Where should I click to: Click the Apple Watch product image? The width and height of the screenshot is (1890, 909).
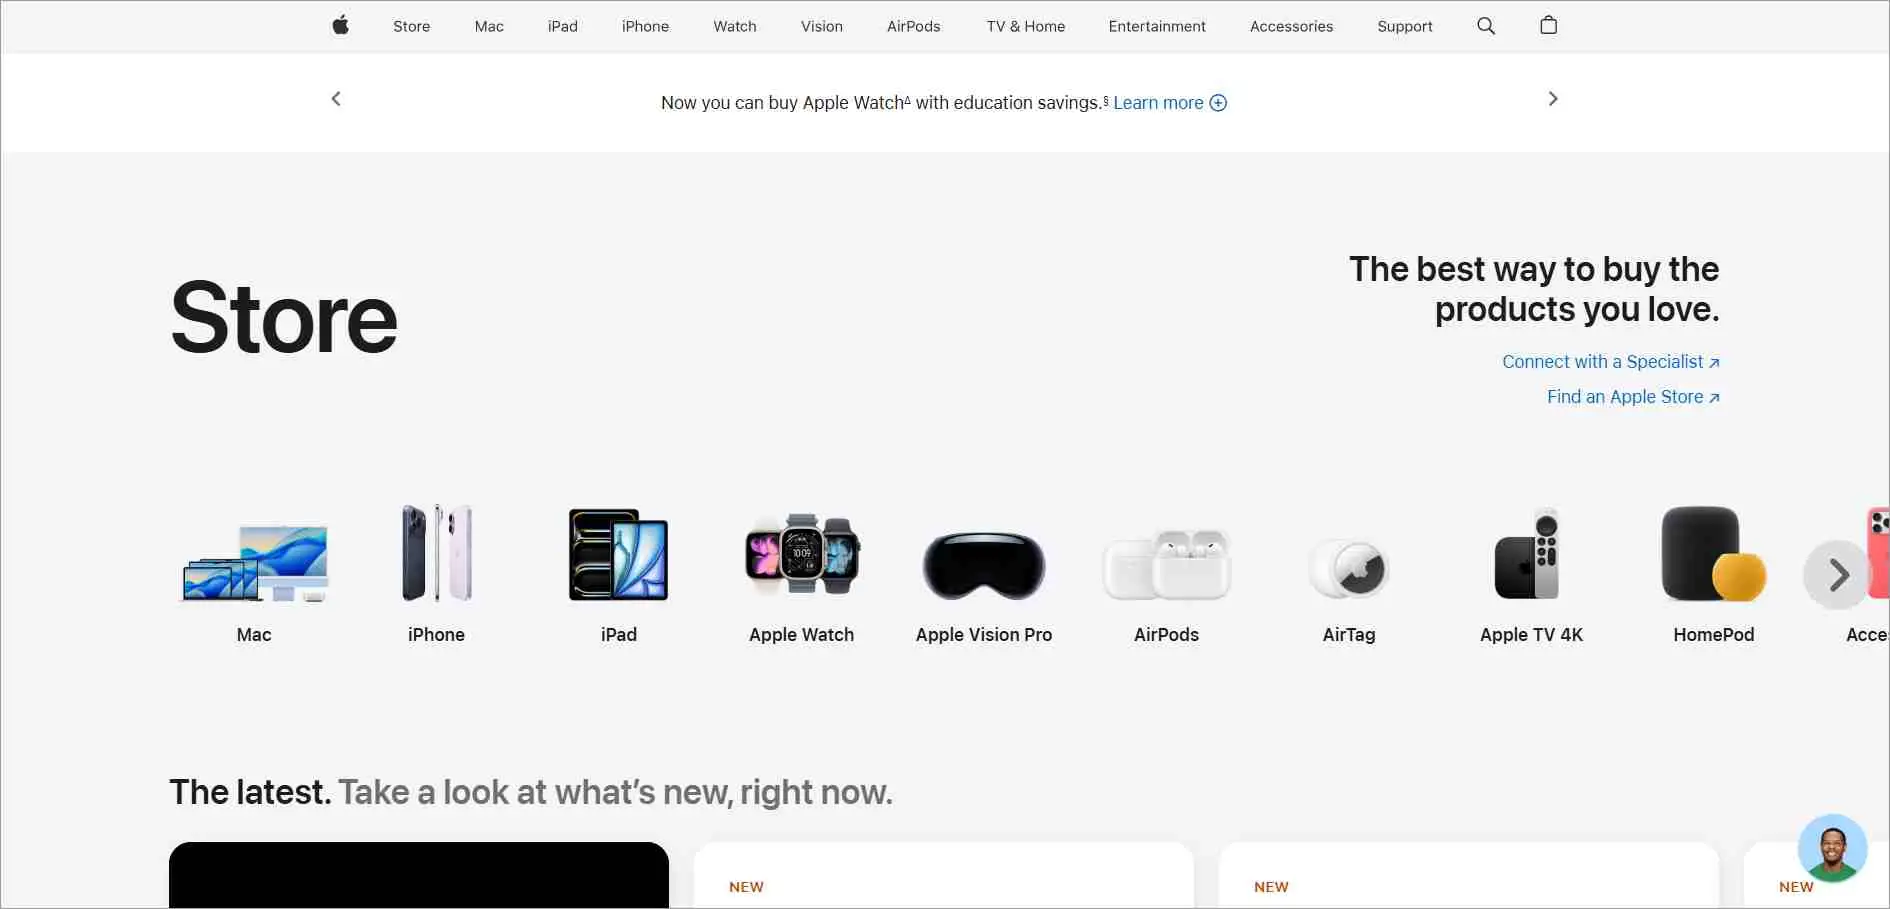click(x=802, y=554)
